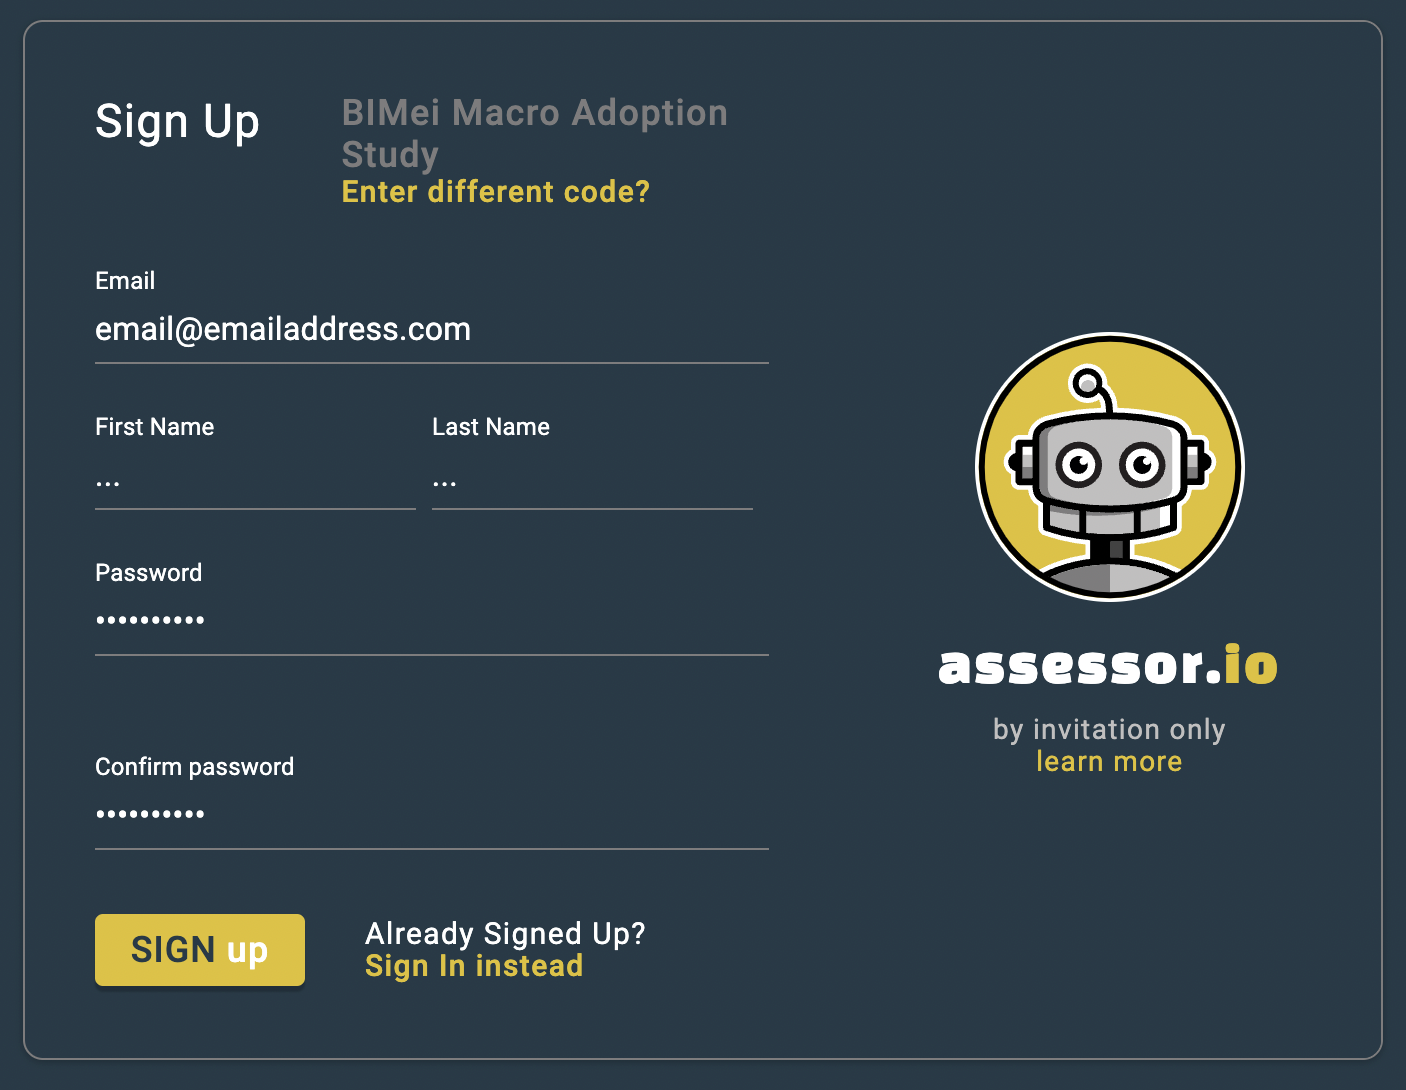Screen dimensions: 1406x1090
Task: Open the learn more link
Action: click(1109, 762)
